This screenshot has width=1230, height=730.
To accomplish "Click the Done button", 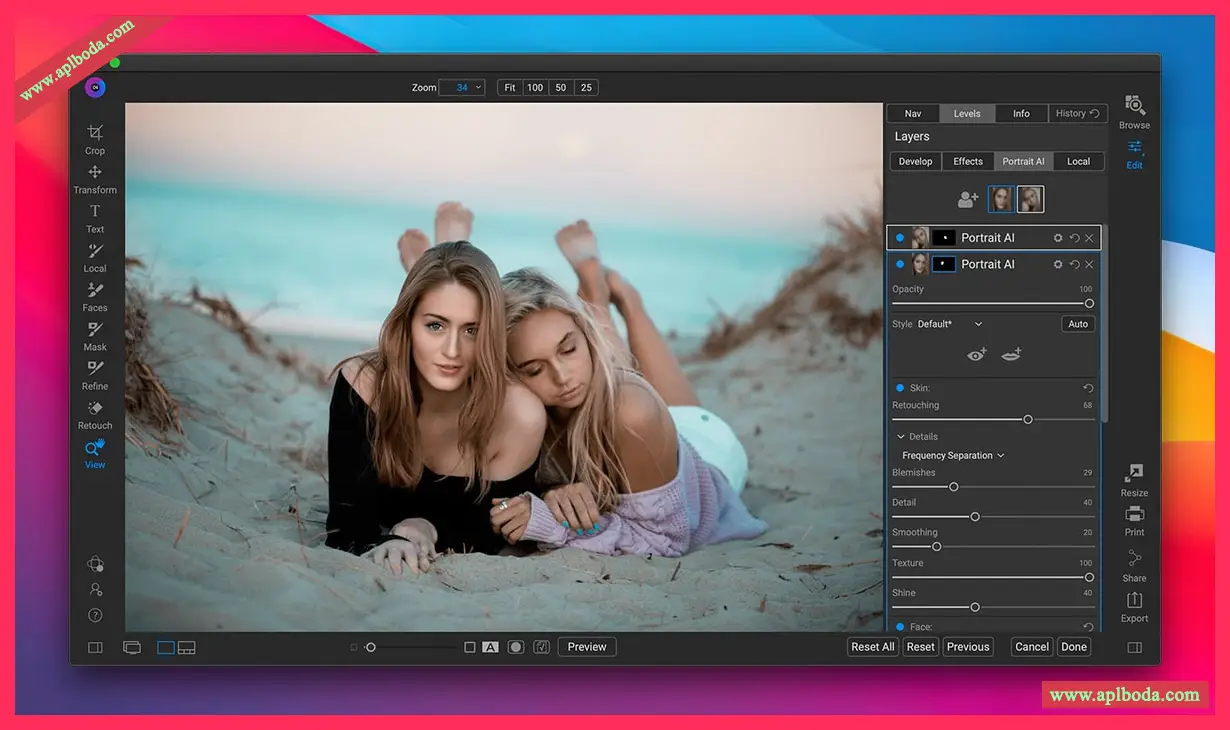I will [x=1074, y=647].
